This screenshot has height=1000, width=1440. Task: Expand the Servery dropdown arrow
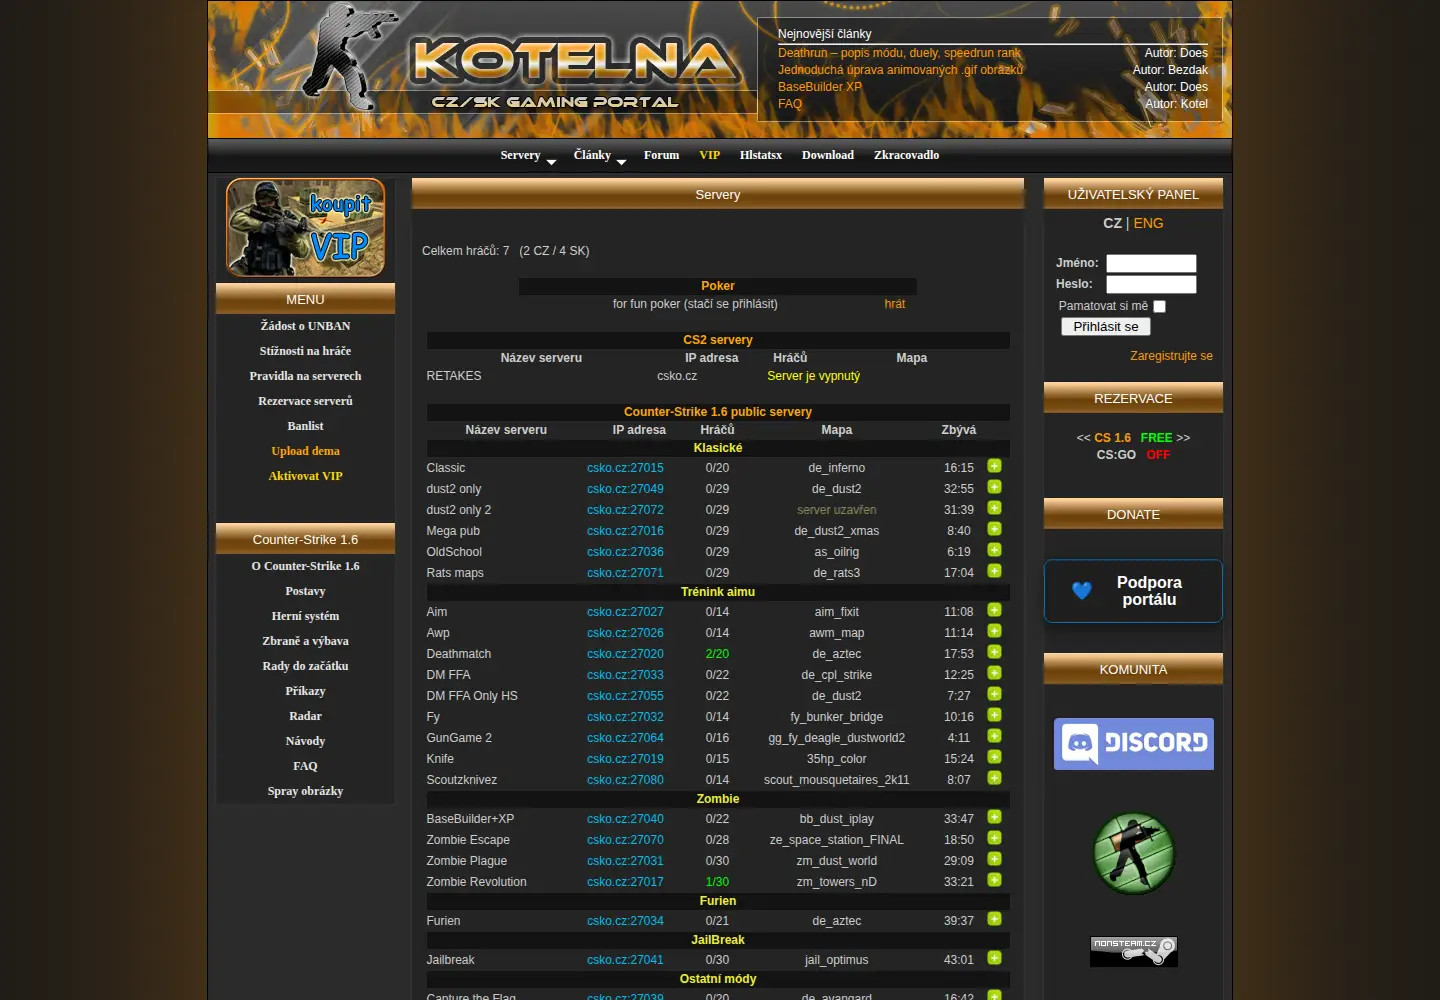pos(551,162)
